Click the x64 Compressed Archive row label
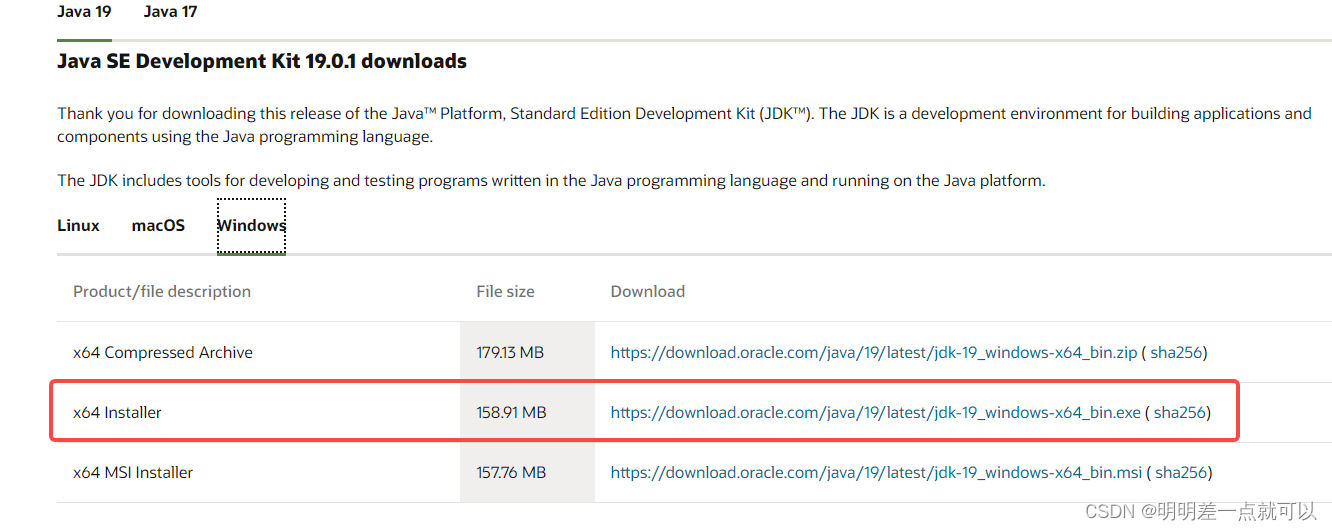Viewport: 1332px width, 531px height. [163, 352]
